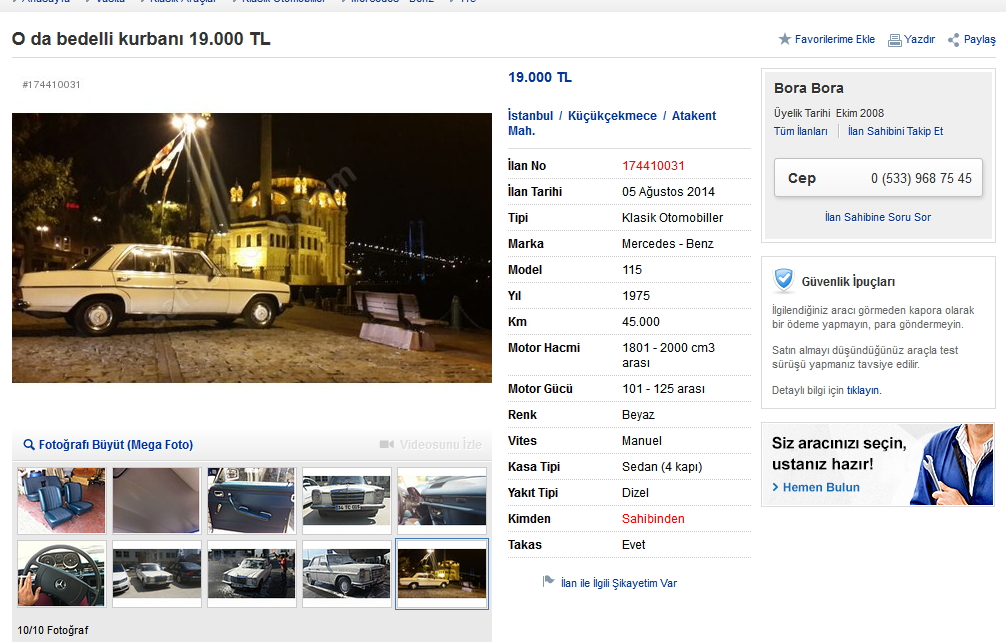Select the daytime side view thumbnail
The image size is (1006, 642).
[x=346, y=573]
